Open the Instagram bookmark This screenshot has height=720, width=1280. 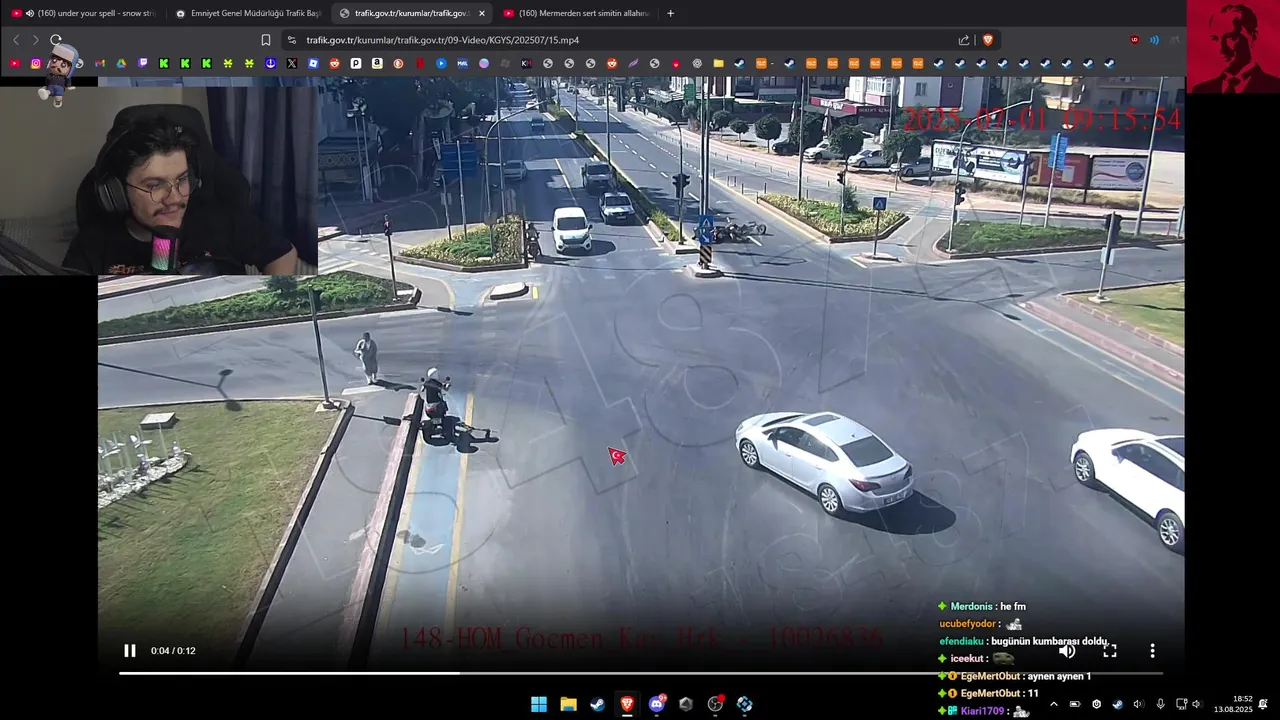point(36,63)
